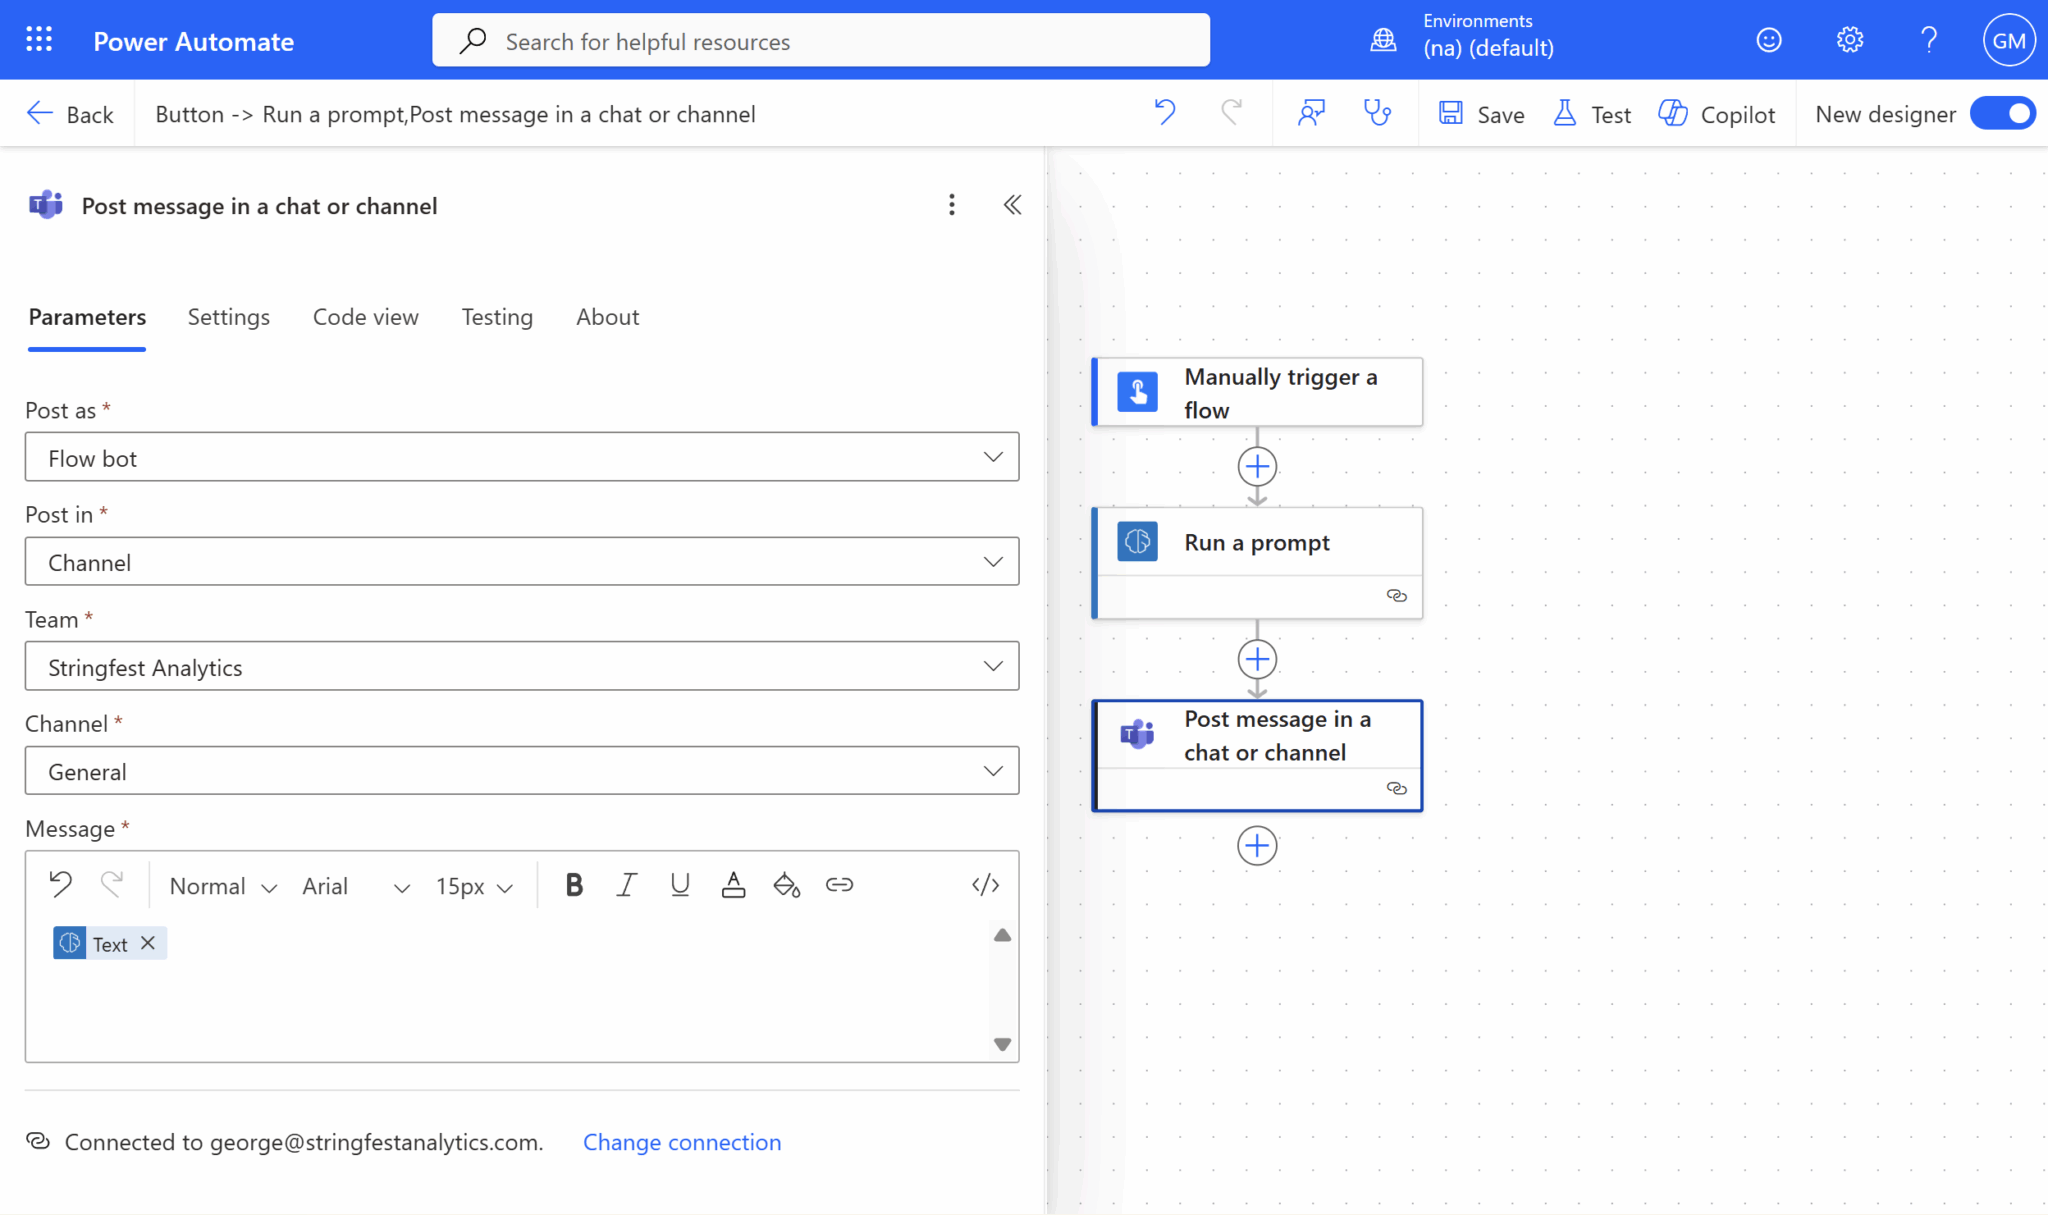Viewport: 2048px width, 1215px height.
Task: Collapse the left action panel
Action: coord(1012,205)
